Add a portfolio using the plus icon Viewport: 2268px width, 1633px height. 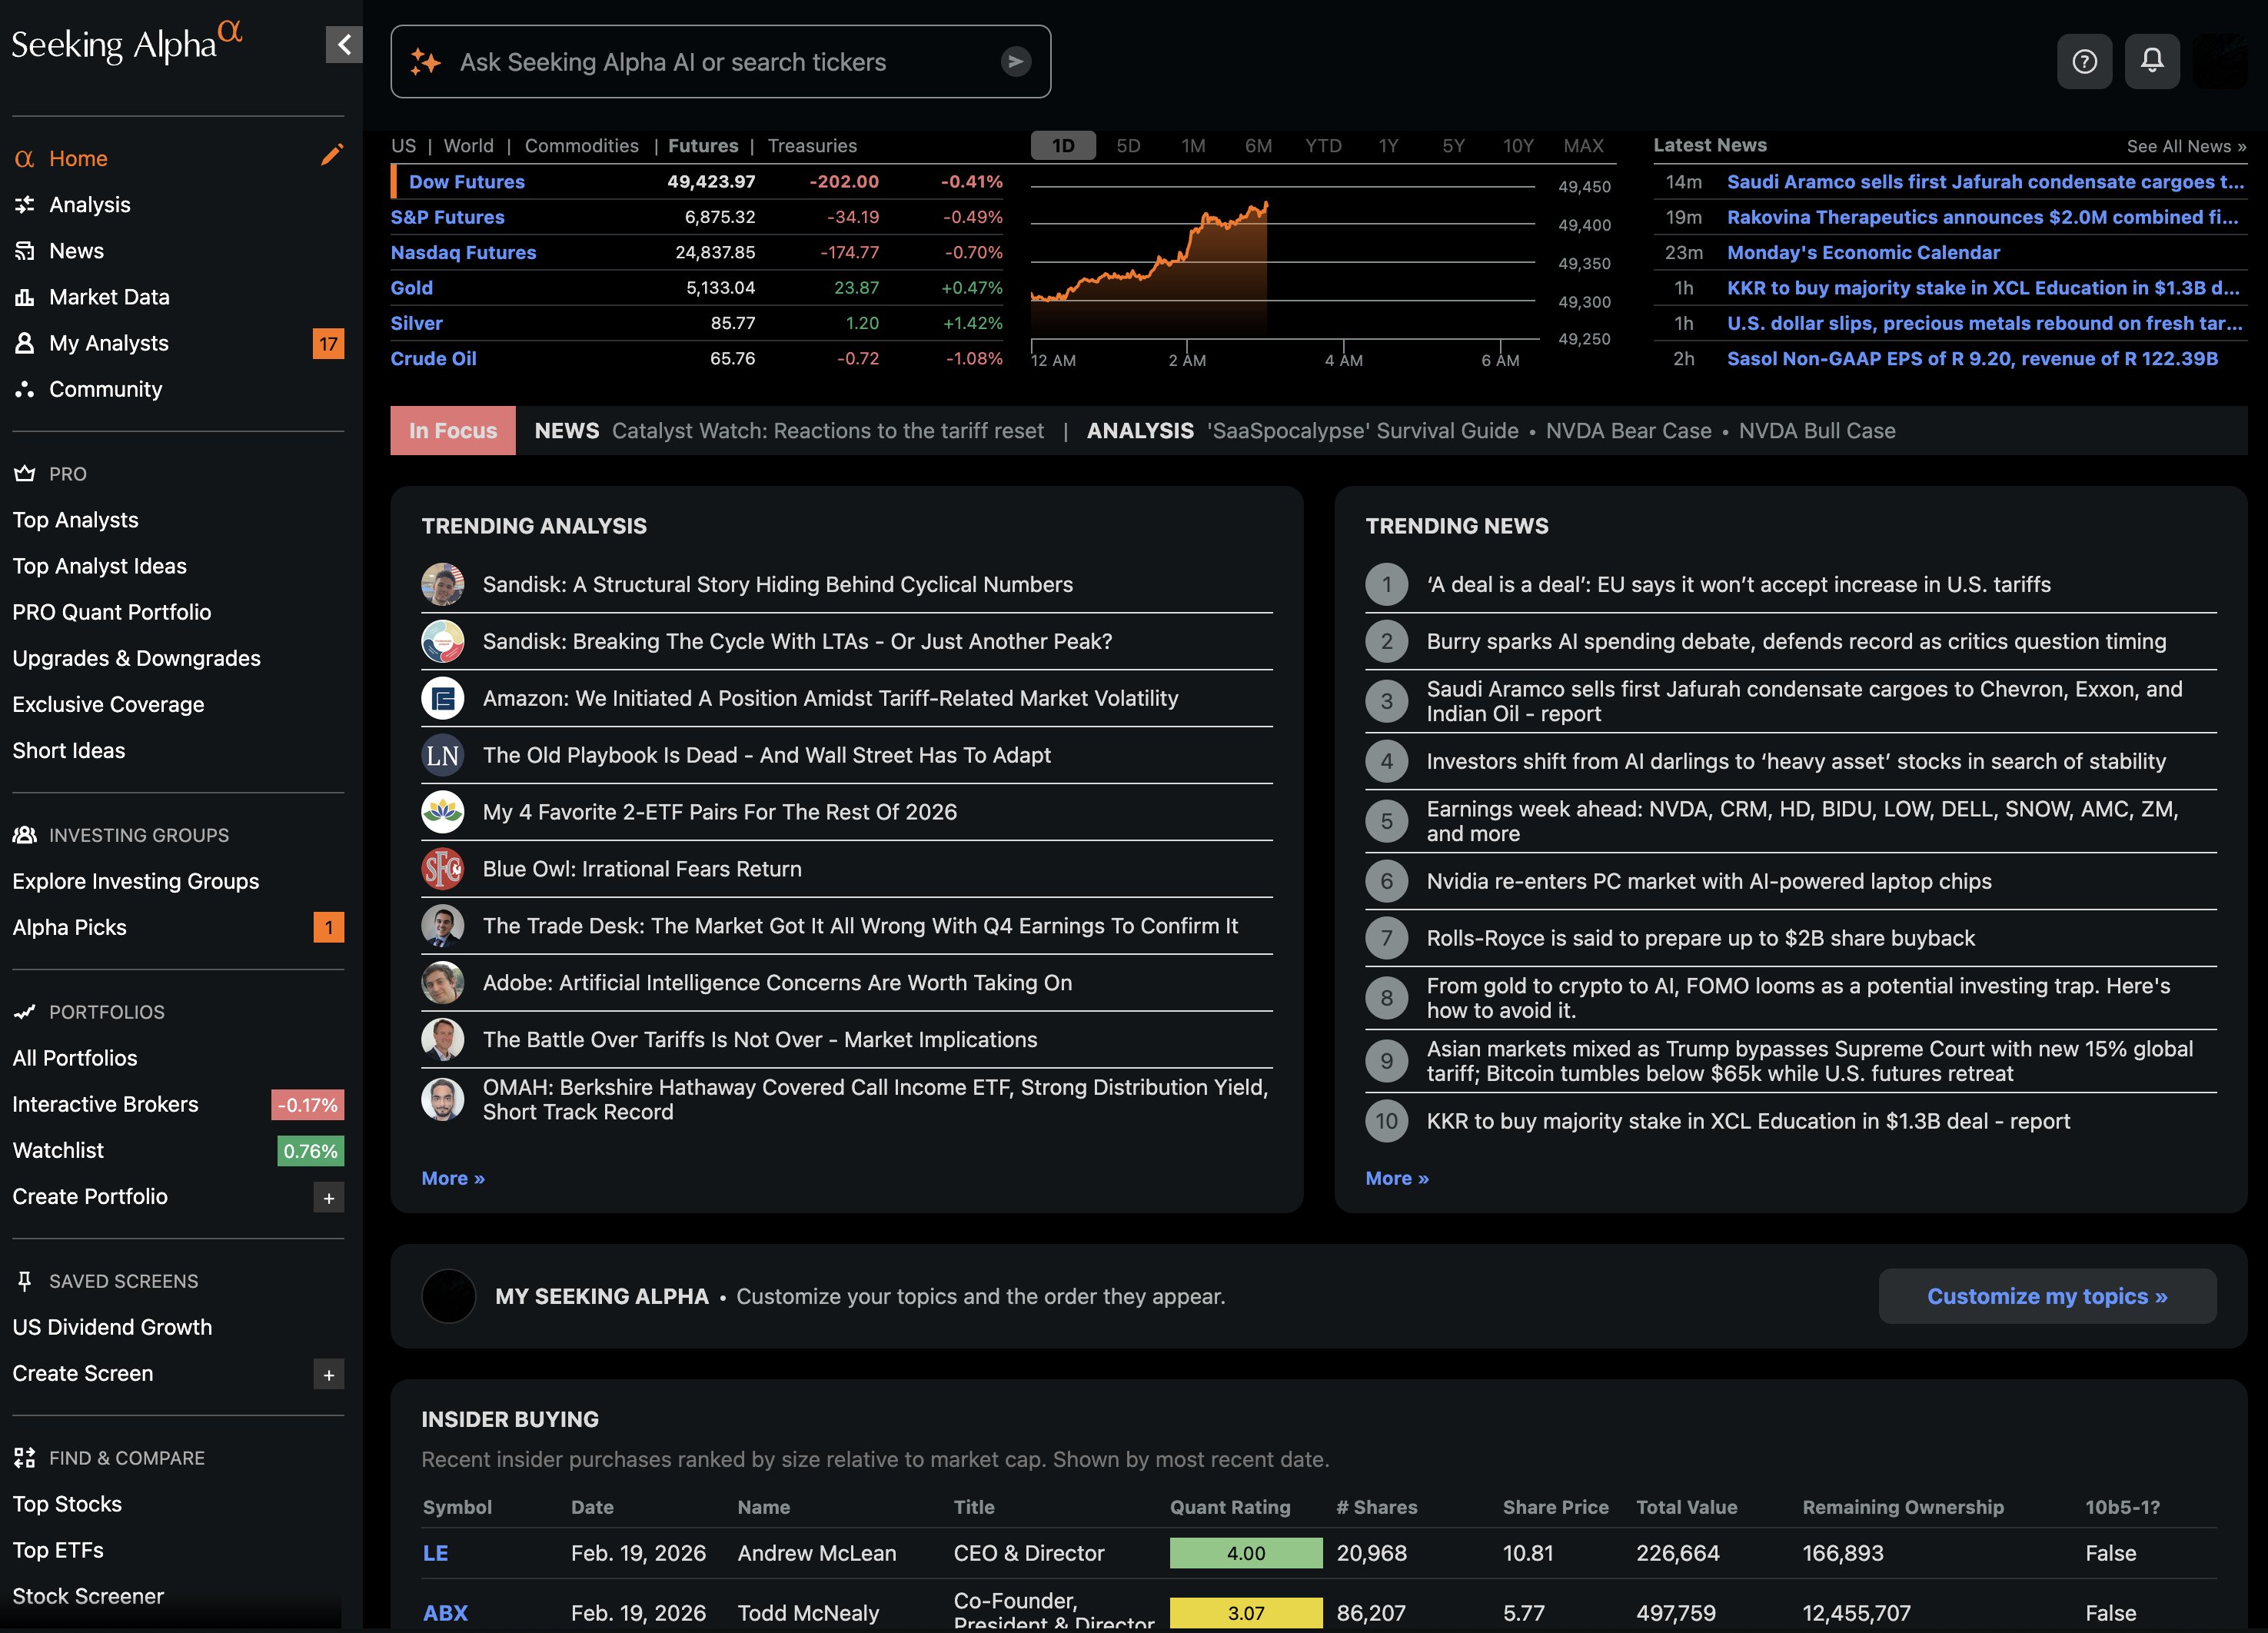pos(328,1197)
